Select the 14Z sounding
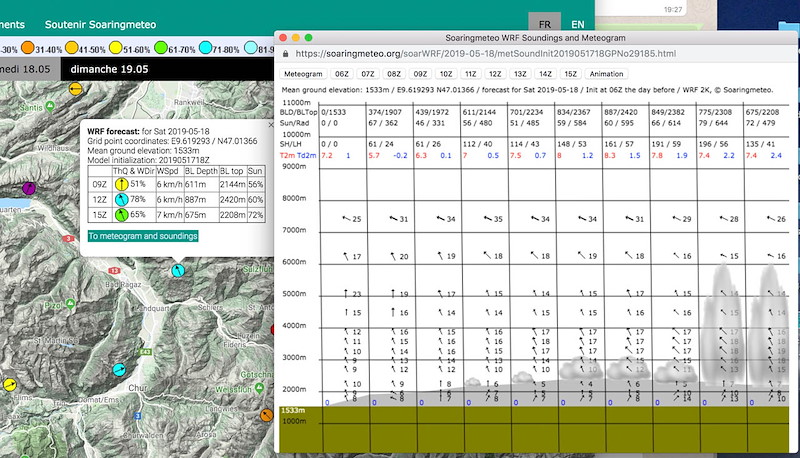Screen dimensions: 800x458 click(545, 74)
